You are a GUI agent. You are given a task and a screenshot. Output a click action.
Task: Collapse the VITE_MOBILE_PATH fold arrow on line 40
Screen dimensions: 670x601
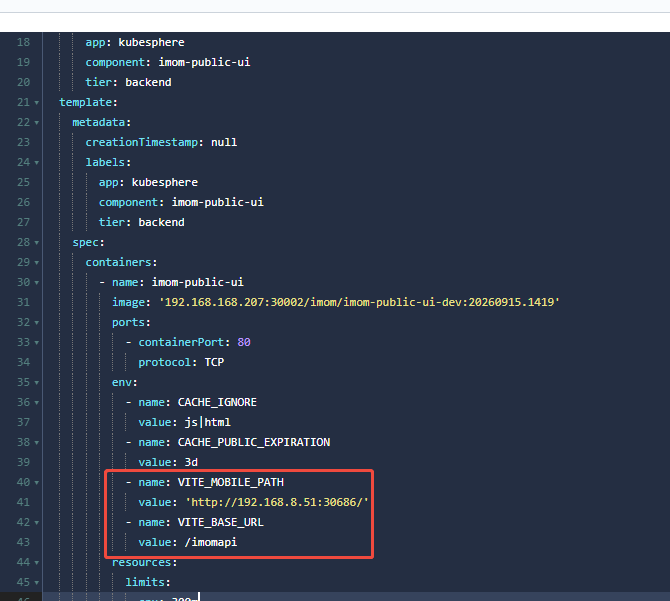(x=37, y=483)
